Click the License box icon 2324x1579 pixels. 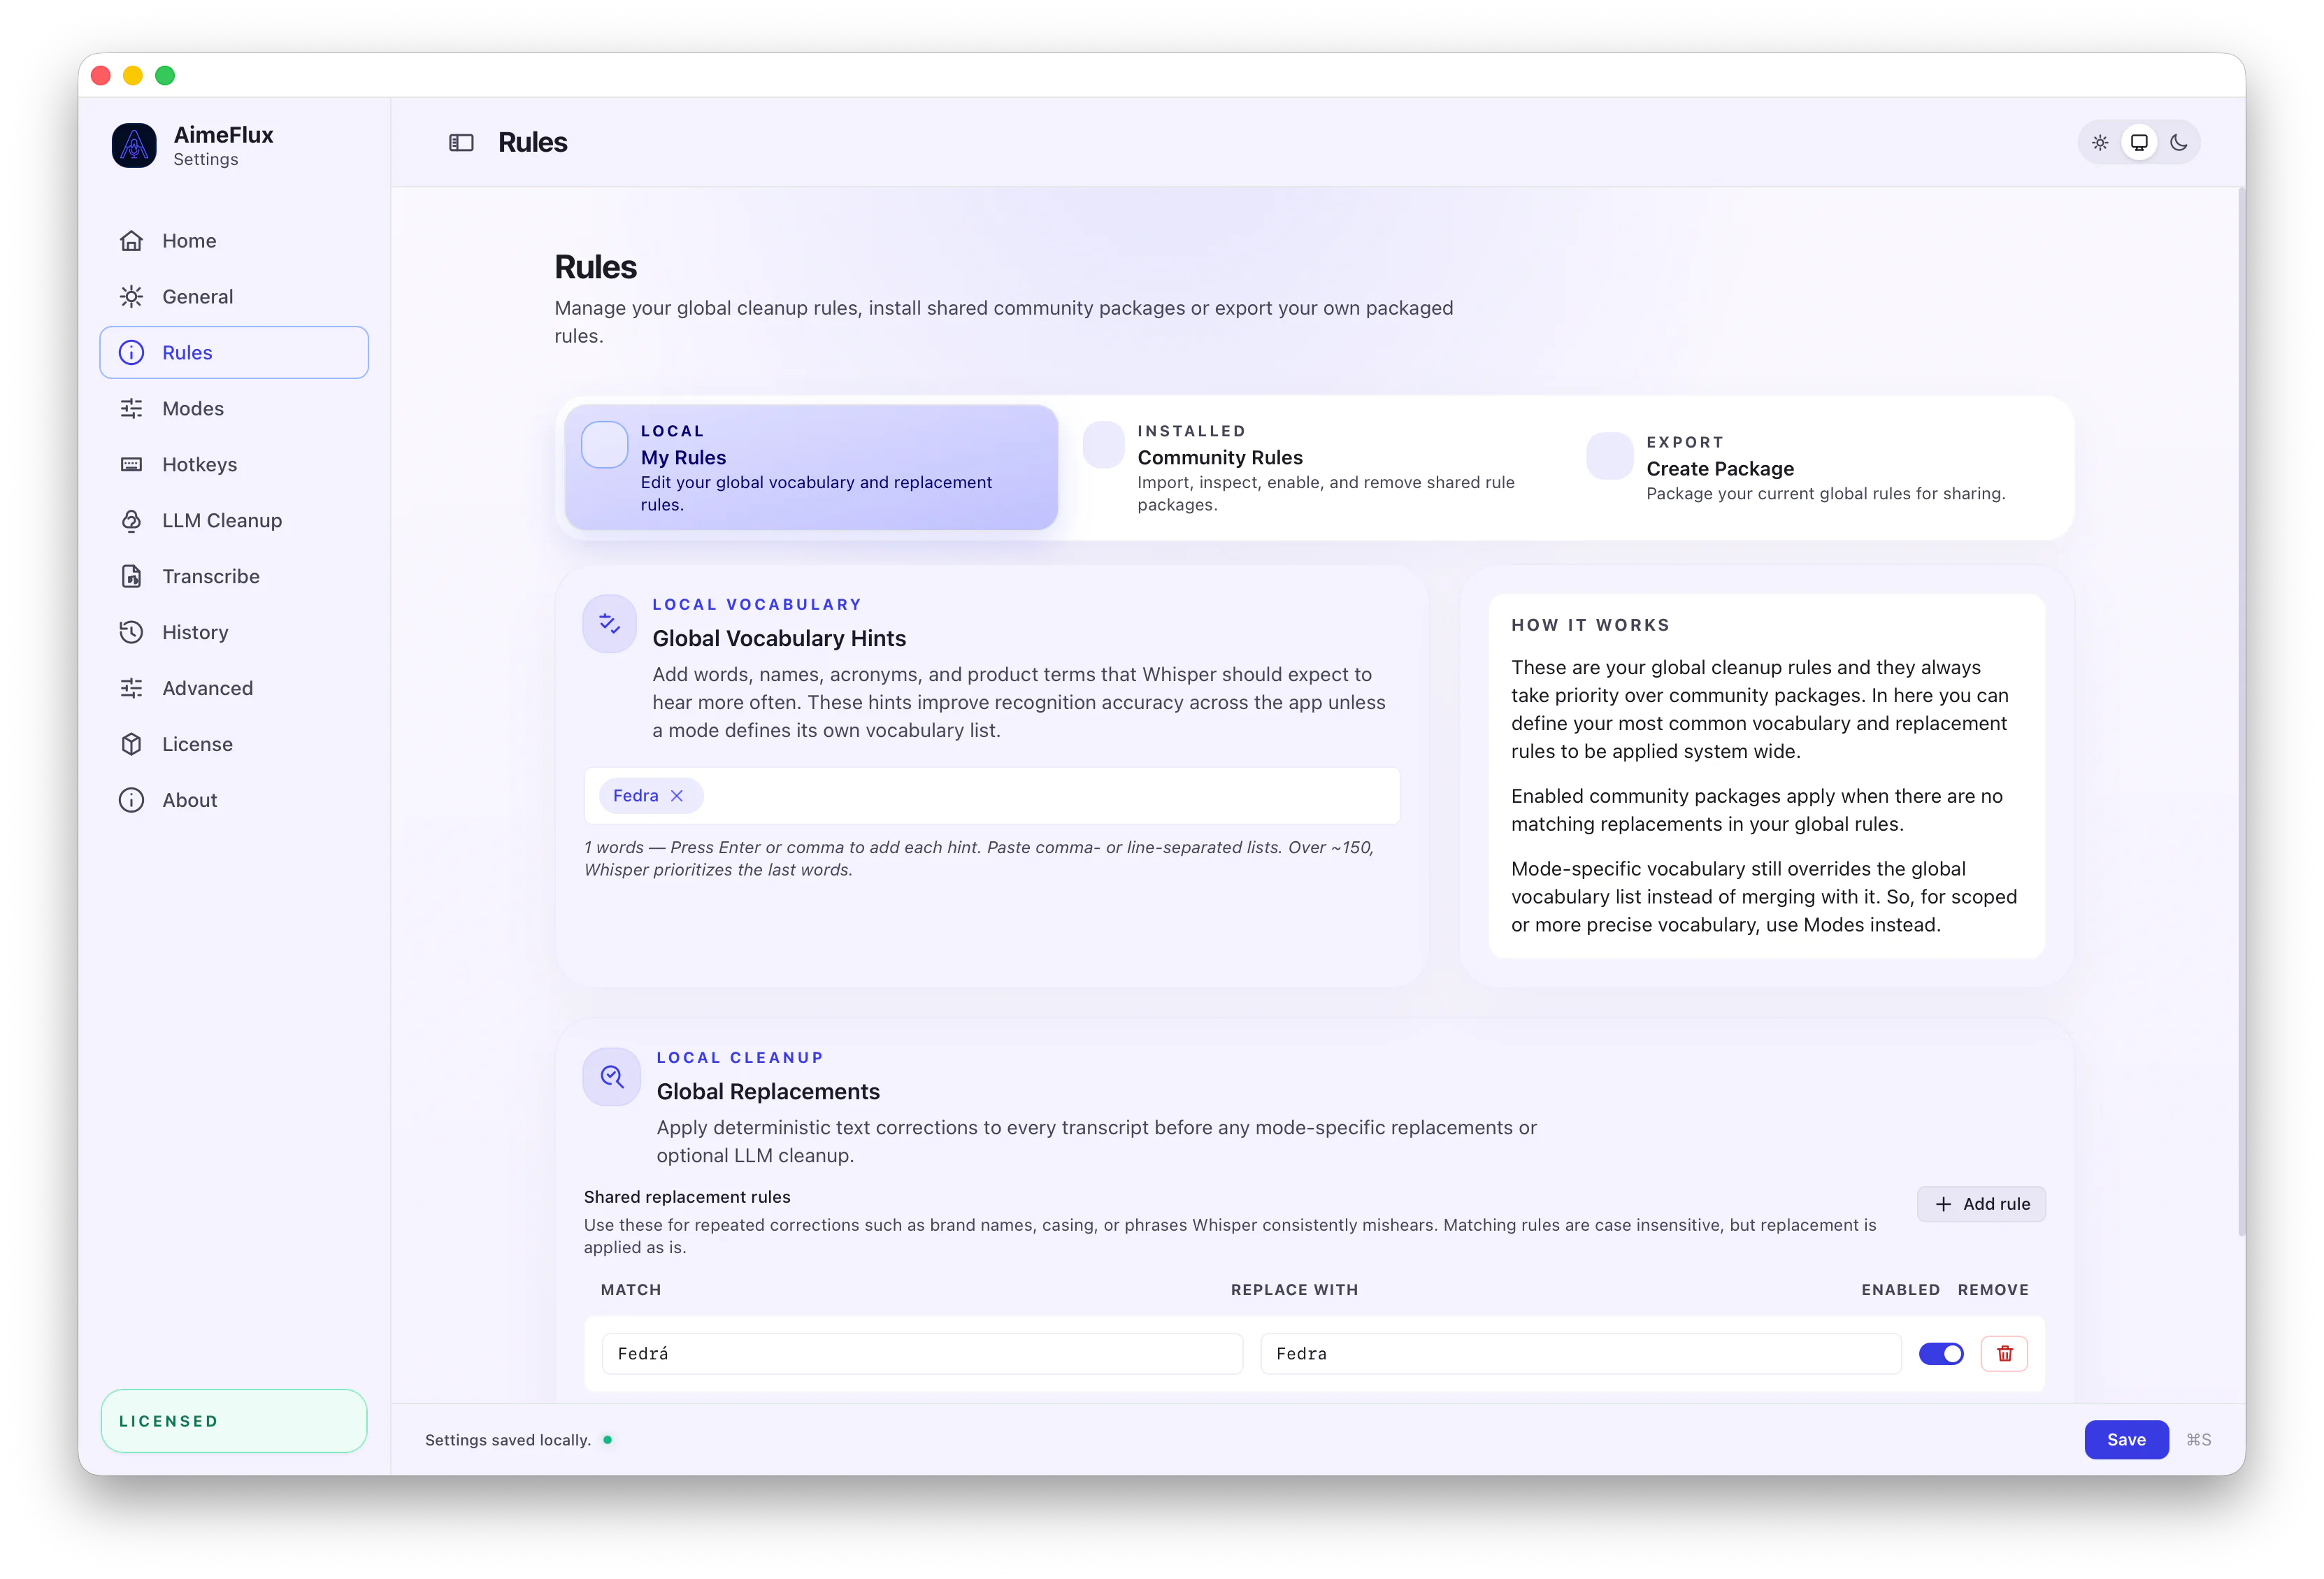(131, 745)
